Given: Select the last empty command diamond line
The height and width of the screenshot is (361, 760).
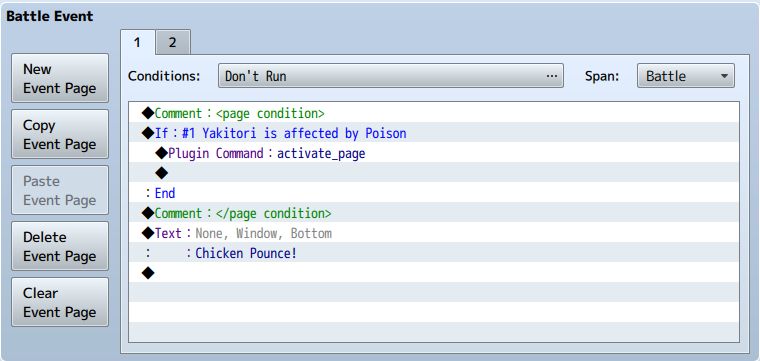Looking at the screenshot, I should click(x=434, y=273).
